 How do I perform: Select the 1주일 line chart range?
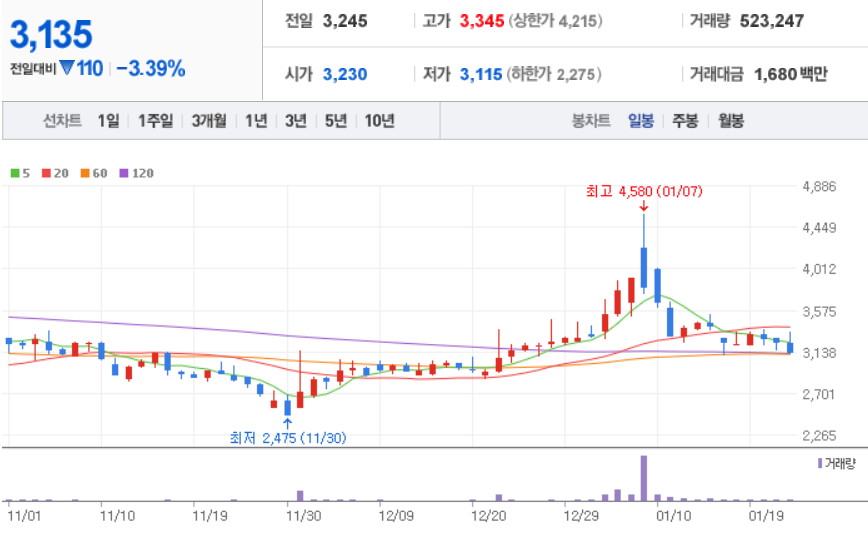pyautogui.click(x=156, y=120)
